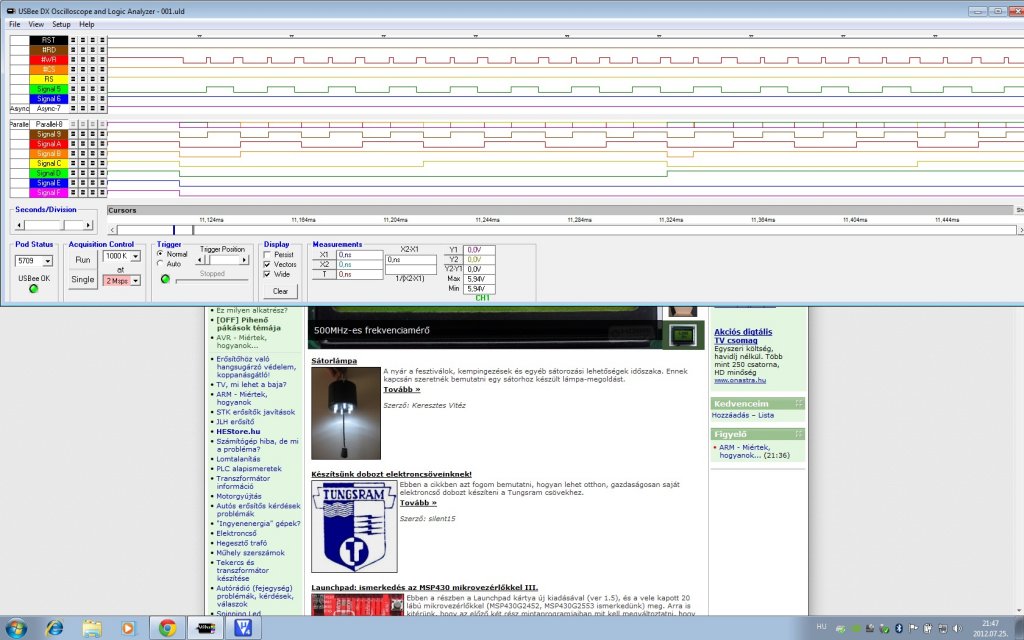Uncheck the Vectors display option
This screenshot has width=1024, height=640.
coord(265,264)
